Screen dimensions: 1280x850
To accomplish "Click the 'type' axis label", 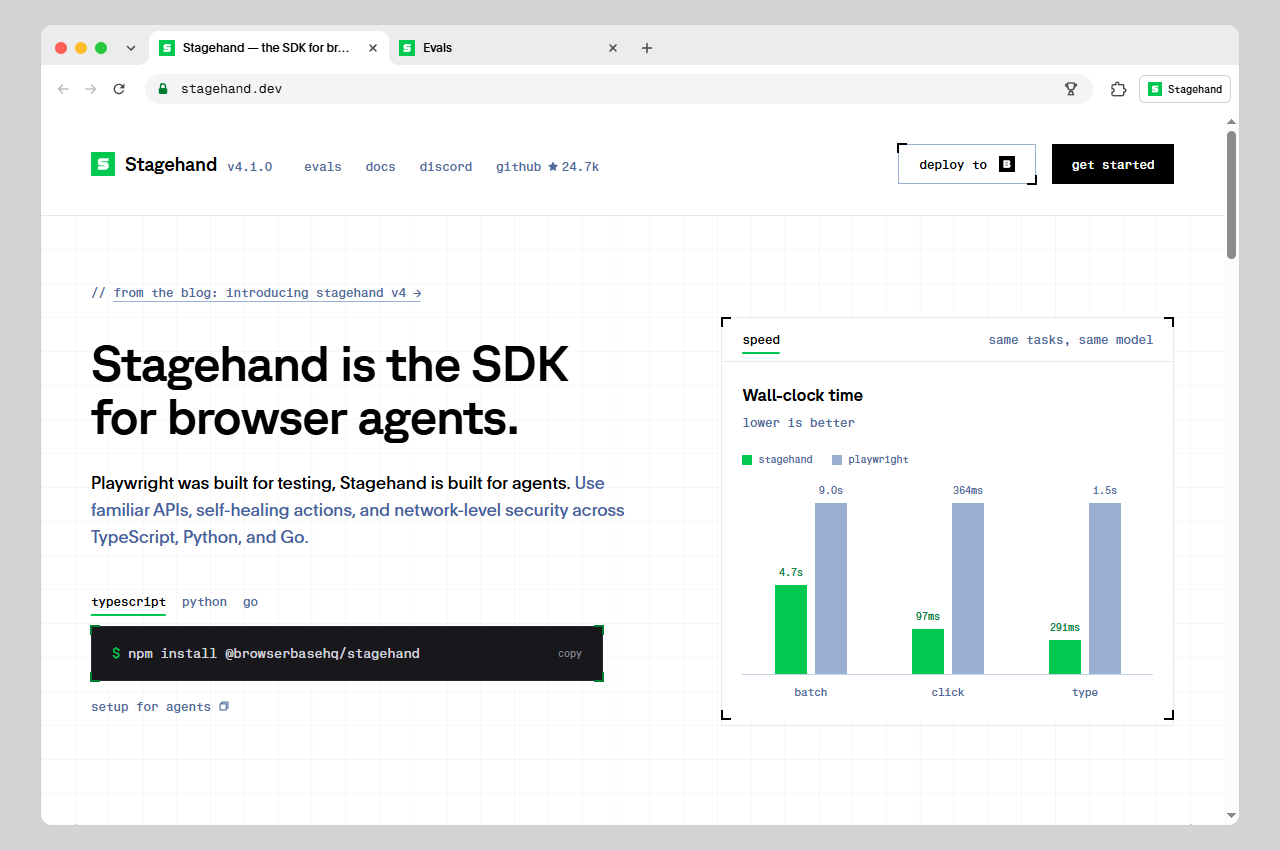I will (1085, 692).
